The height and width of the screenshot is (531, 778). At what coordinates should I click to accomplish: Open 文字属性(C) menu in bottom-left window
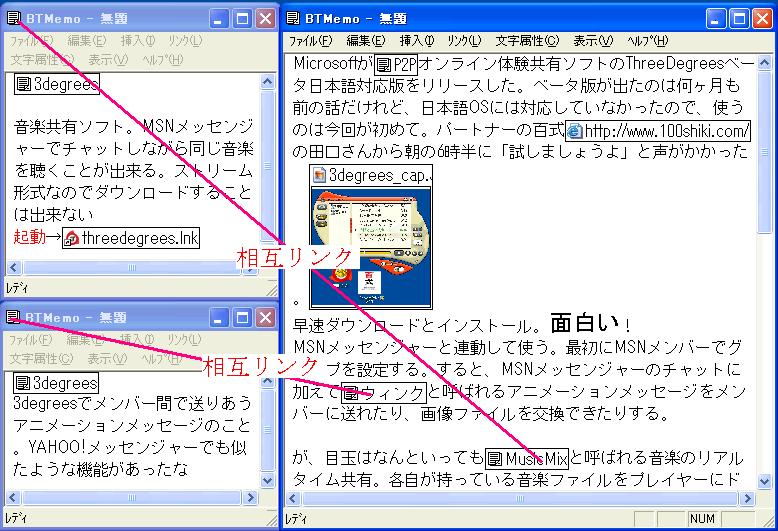pyautogui.click(x=41, y=358)
